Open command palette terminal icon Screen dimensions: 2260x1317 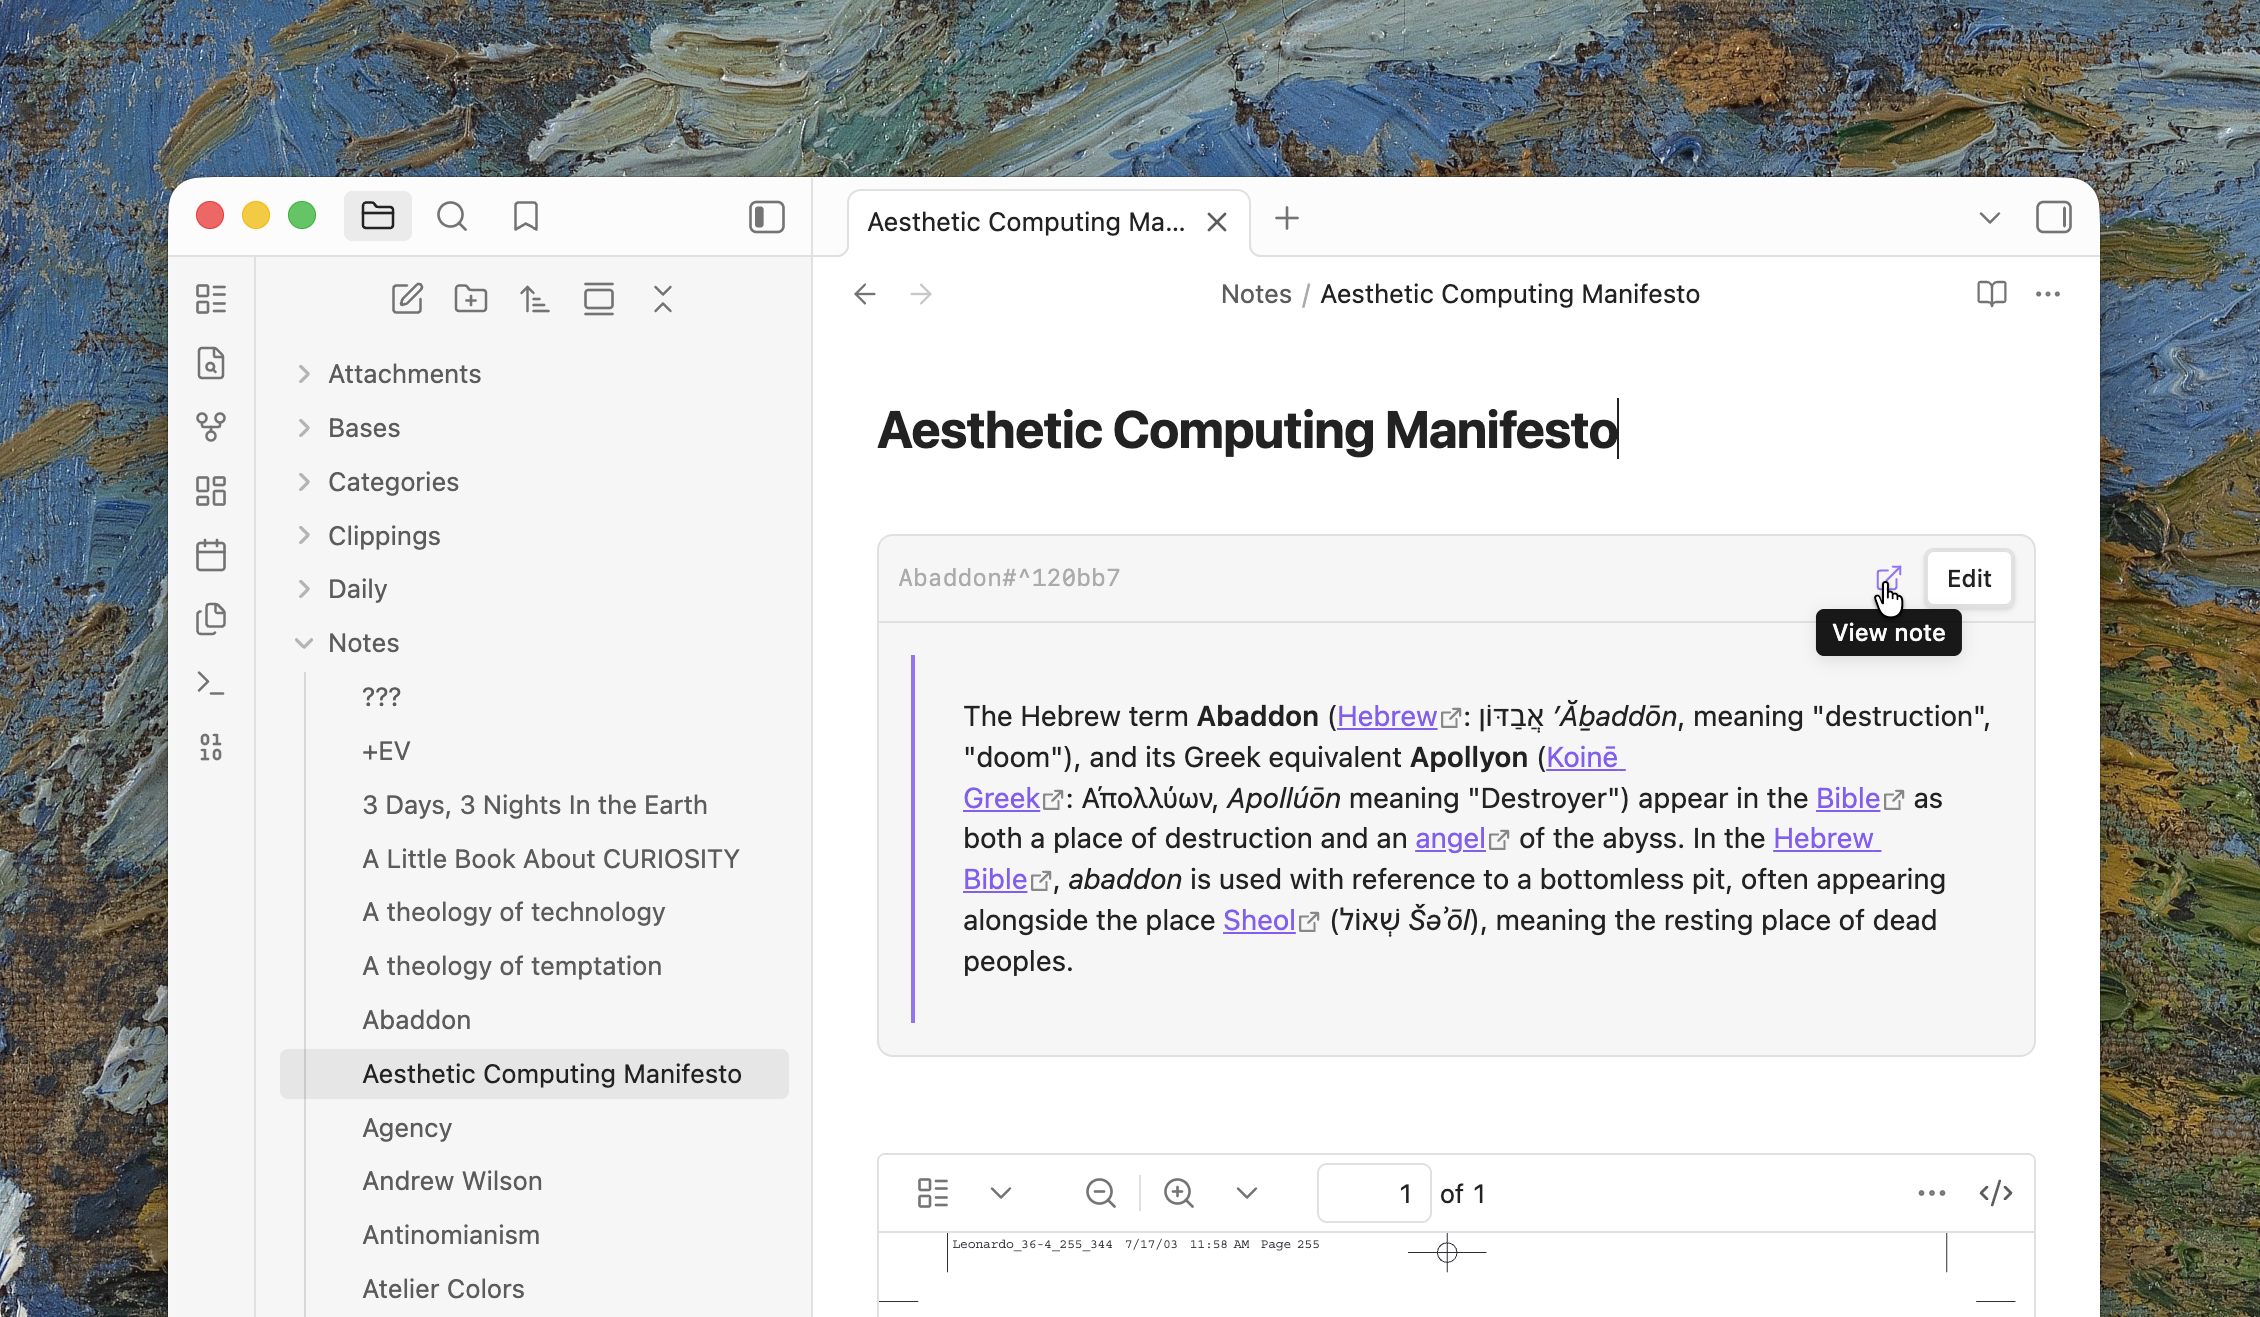click(x=211, y=684)
